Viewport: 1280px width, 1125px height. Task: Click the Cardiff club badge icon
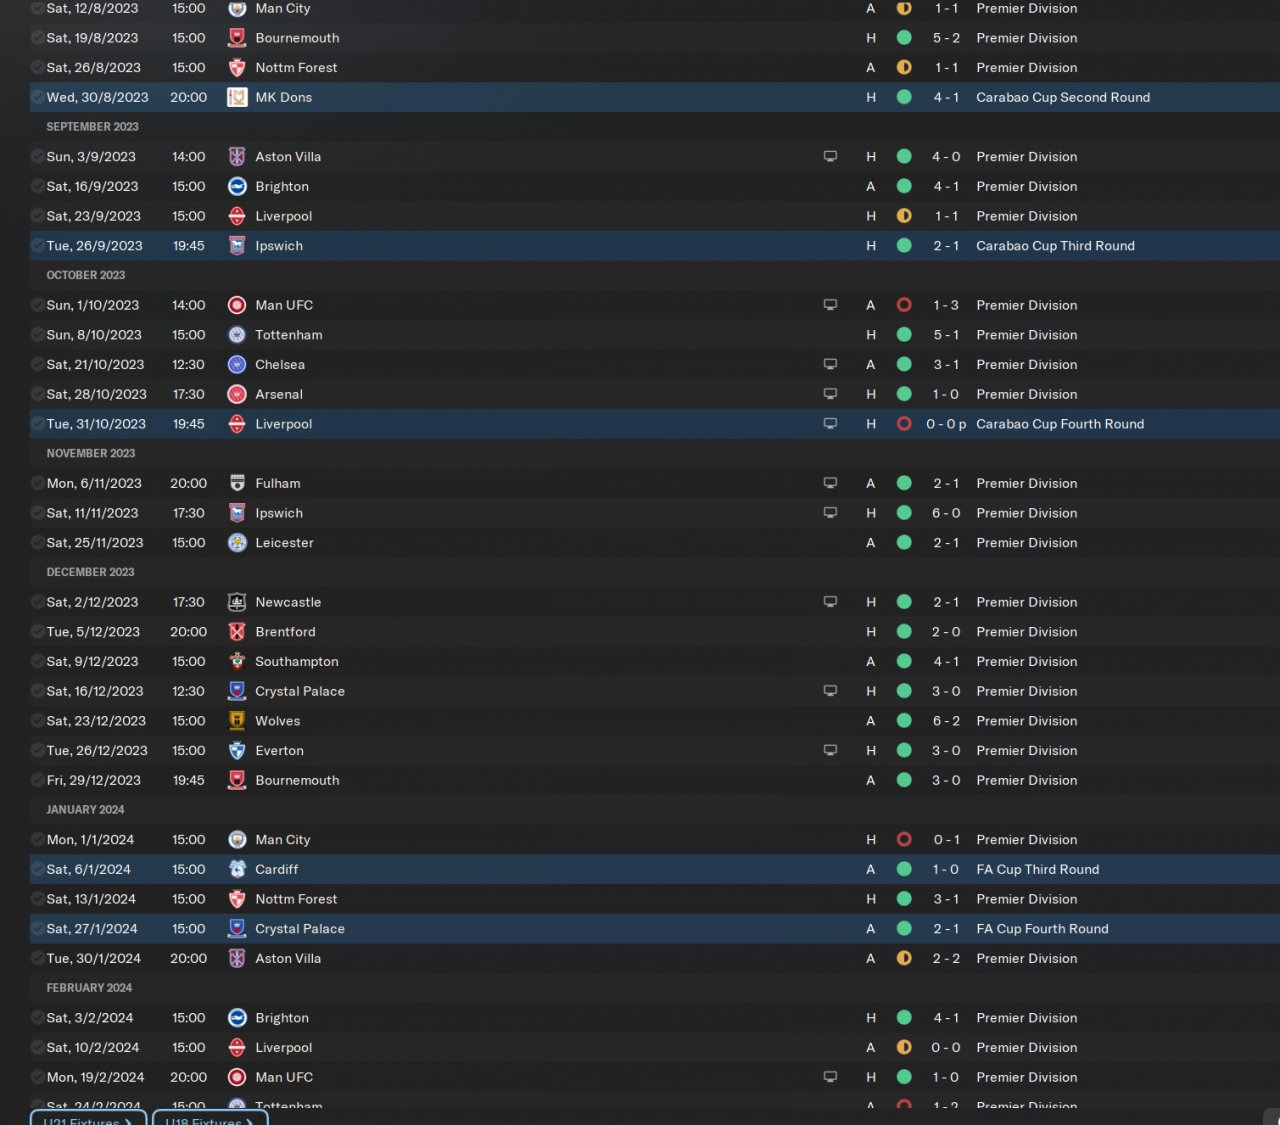237,870
